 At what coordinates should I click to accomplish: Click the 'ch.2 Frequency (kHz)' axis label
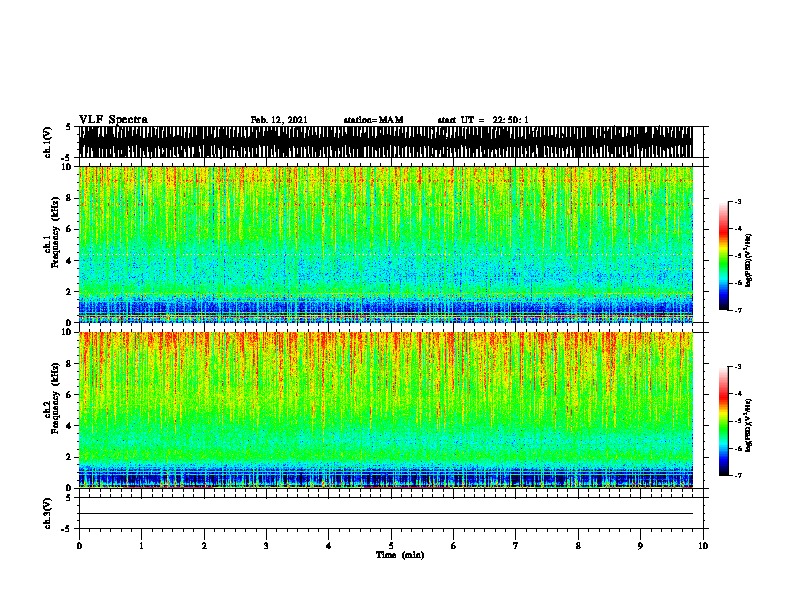[51, 398]
